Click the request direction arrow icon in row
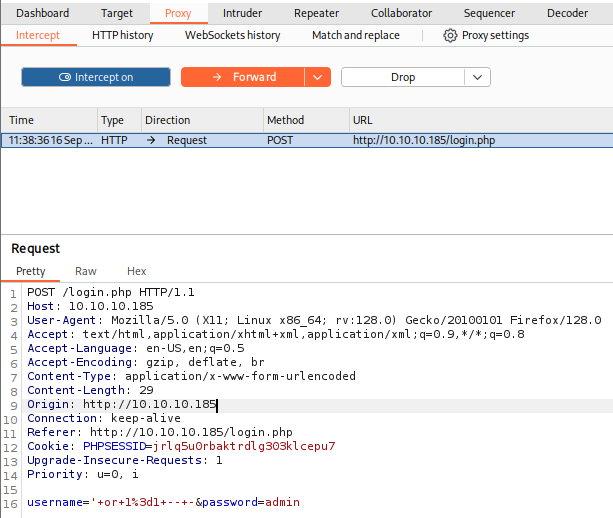The width and height of the screenshot is (613, 518). click(x=151, y=140)
